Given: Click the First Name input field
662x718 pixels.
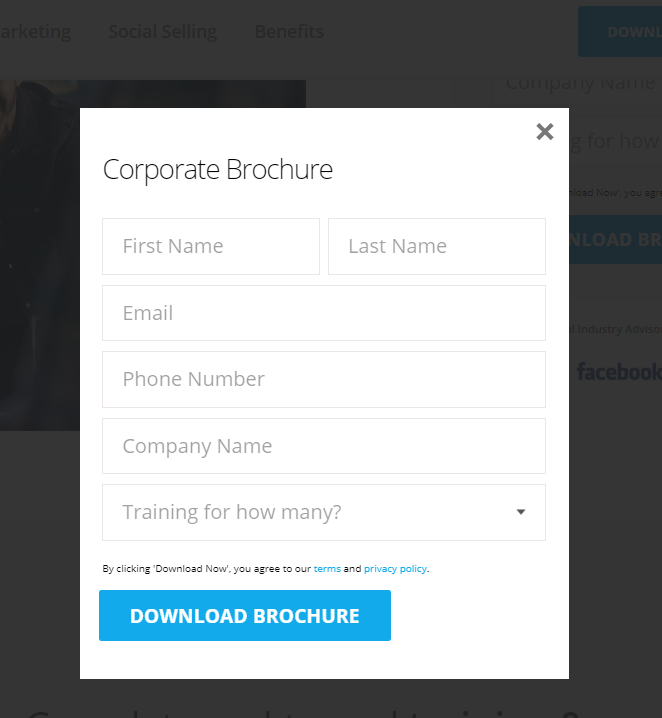Looking at the screenshot, I should coord(211,246).
